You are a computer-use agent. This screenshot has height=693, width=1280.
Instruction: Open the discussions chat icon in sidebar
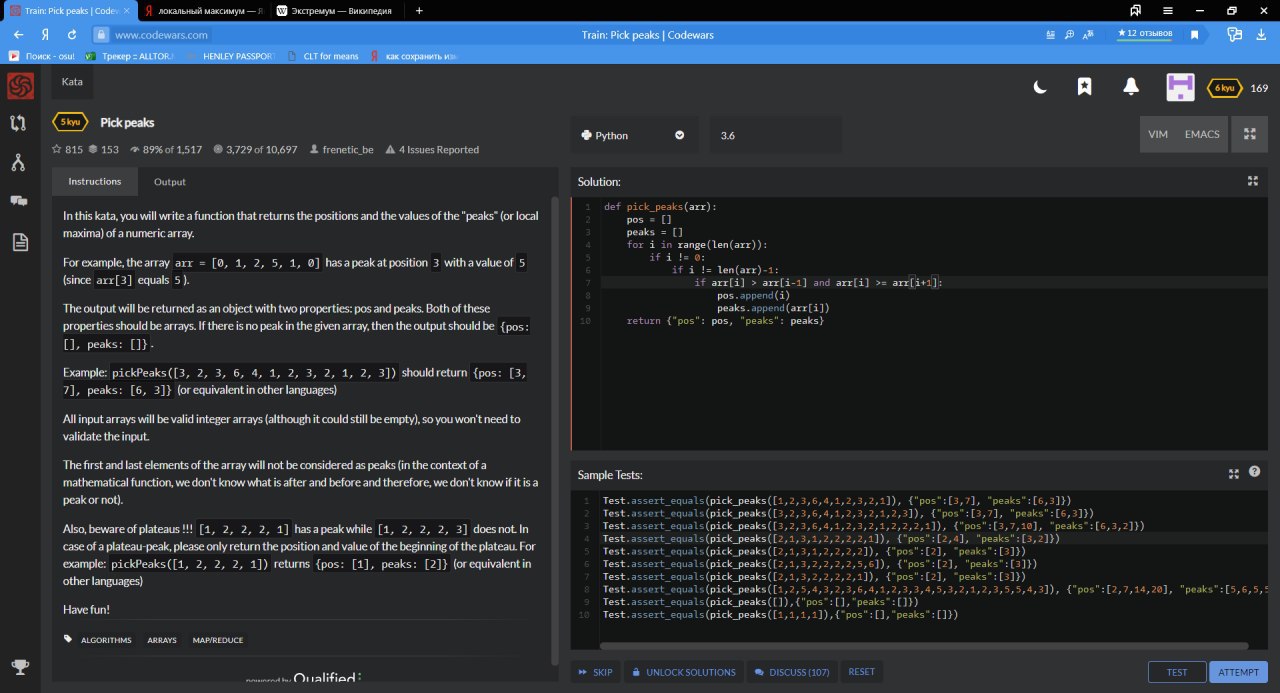tap(18, 201)
